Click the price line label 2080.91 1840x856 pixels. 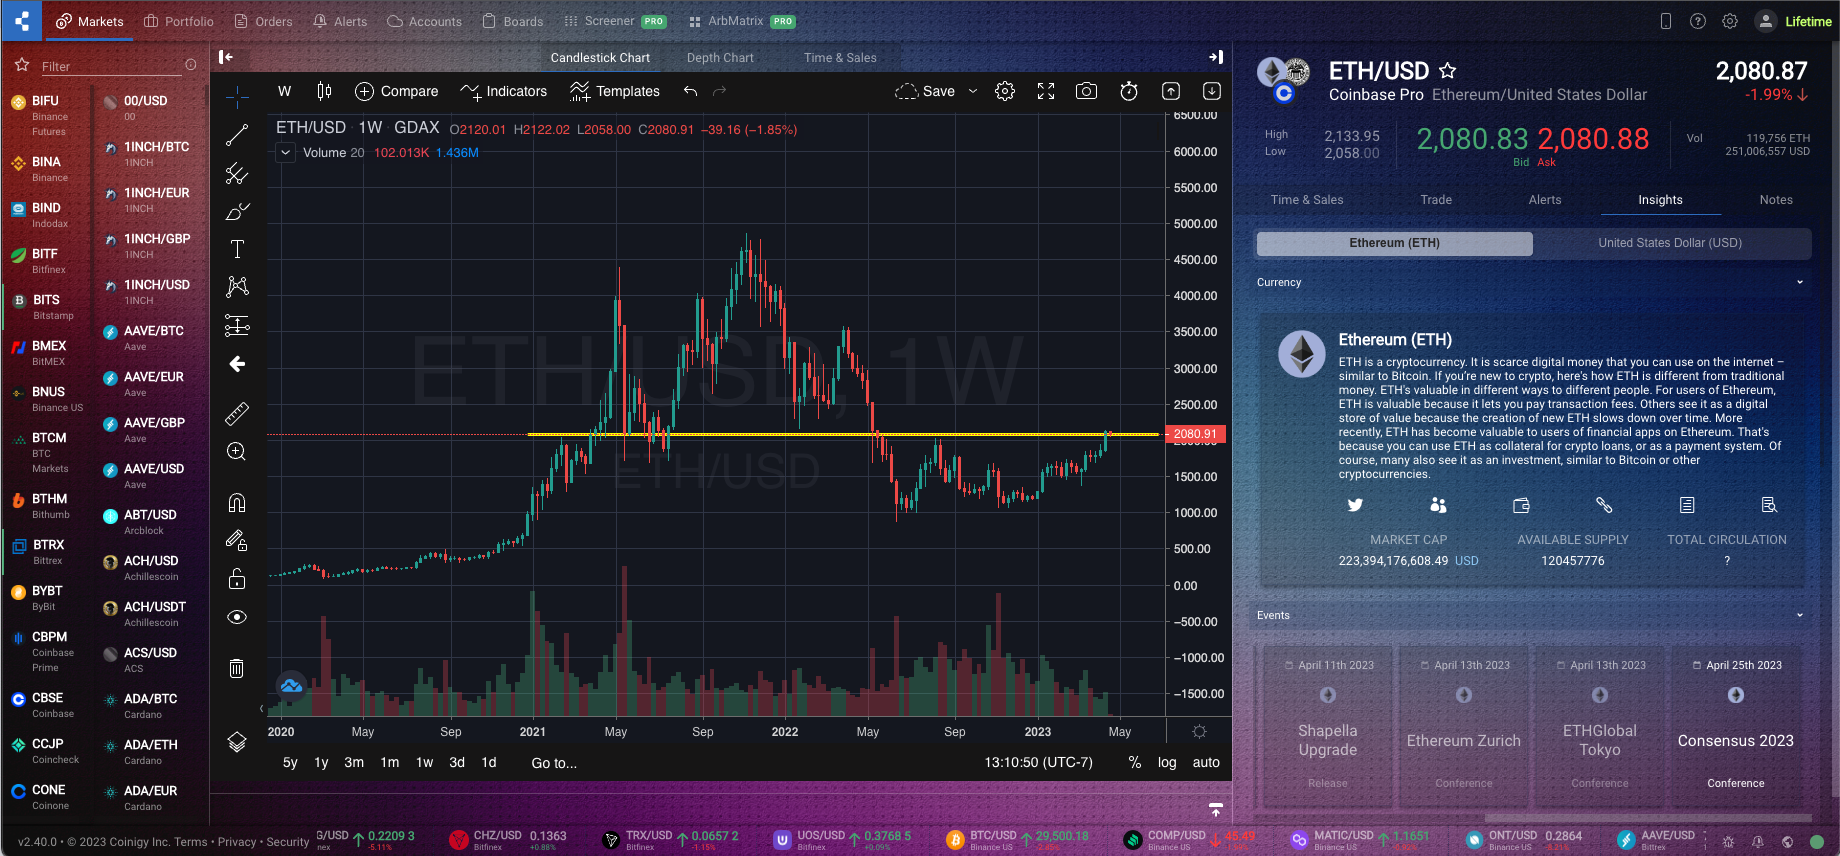pyautogui.click(x=1196, y=434)
